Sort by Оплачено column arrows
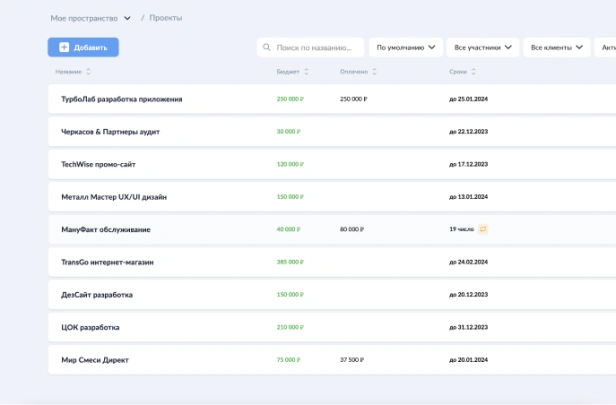 pyautogui.click(x=375, y=72)
